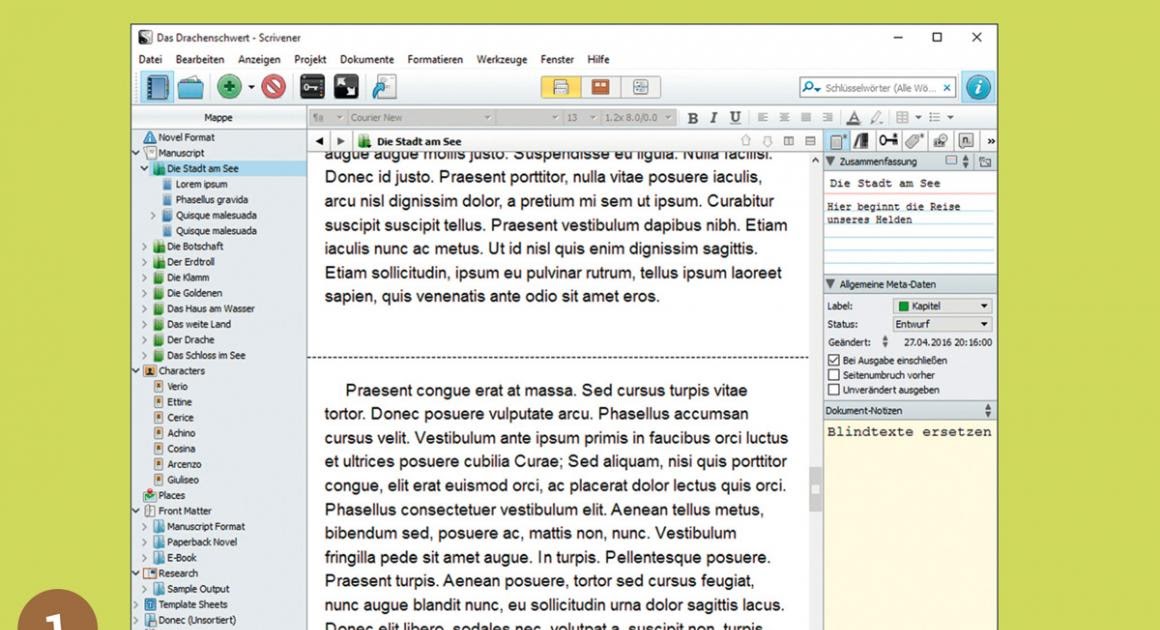Toggle the Binder (Mappe) toolbar icon
This screenshot has height=630, width=1160.
157,87
